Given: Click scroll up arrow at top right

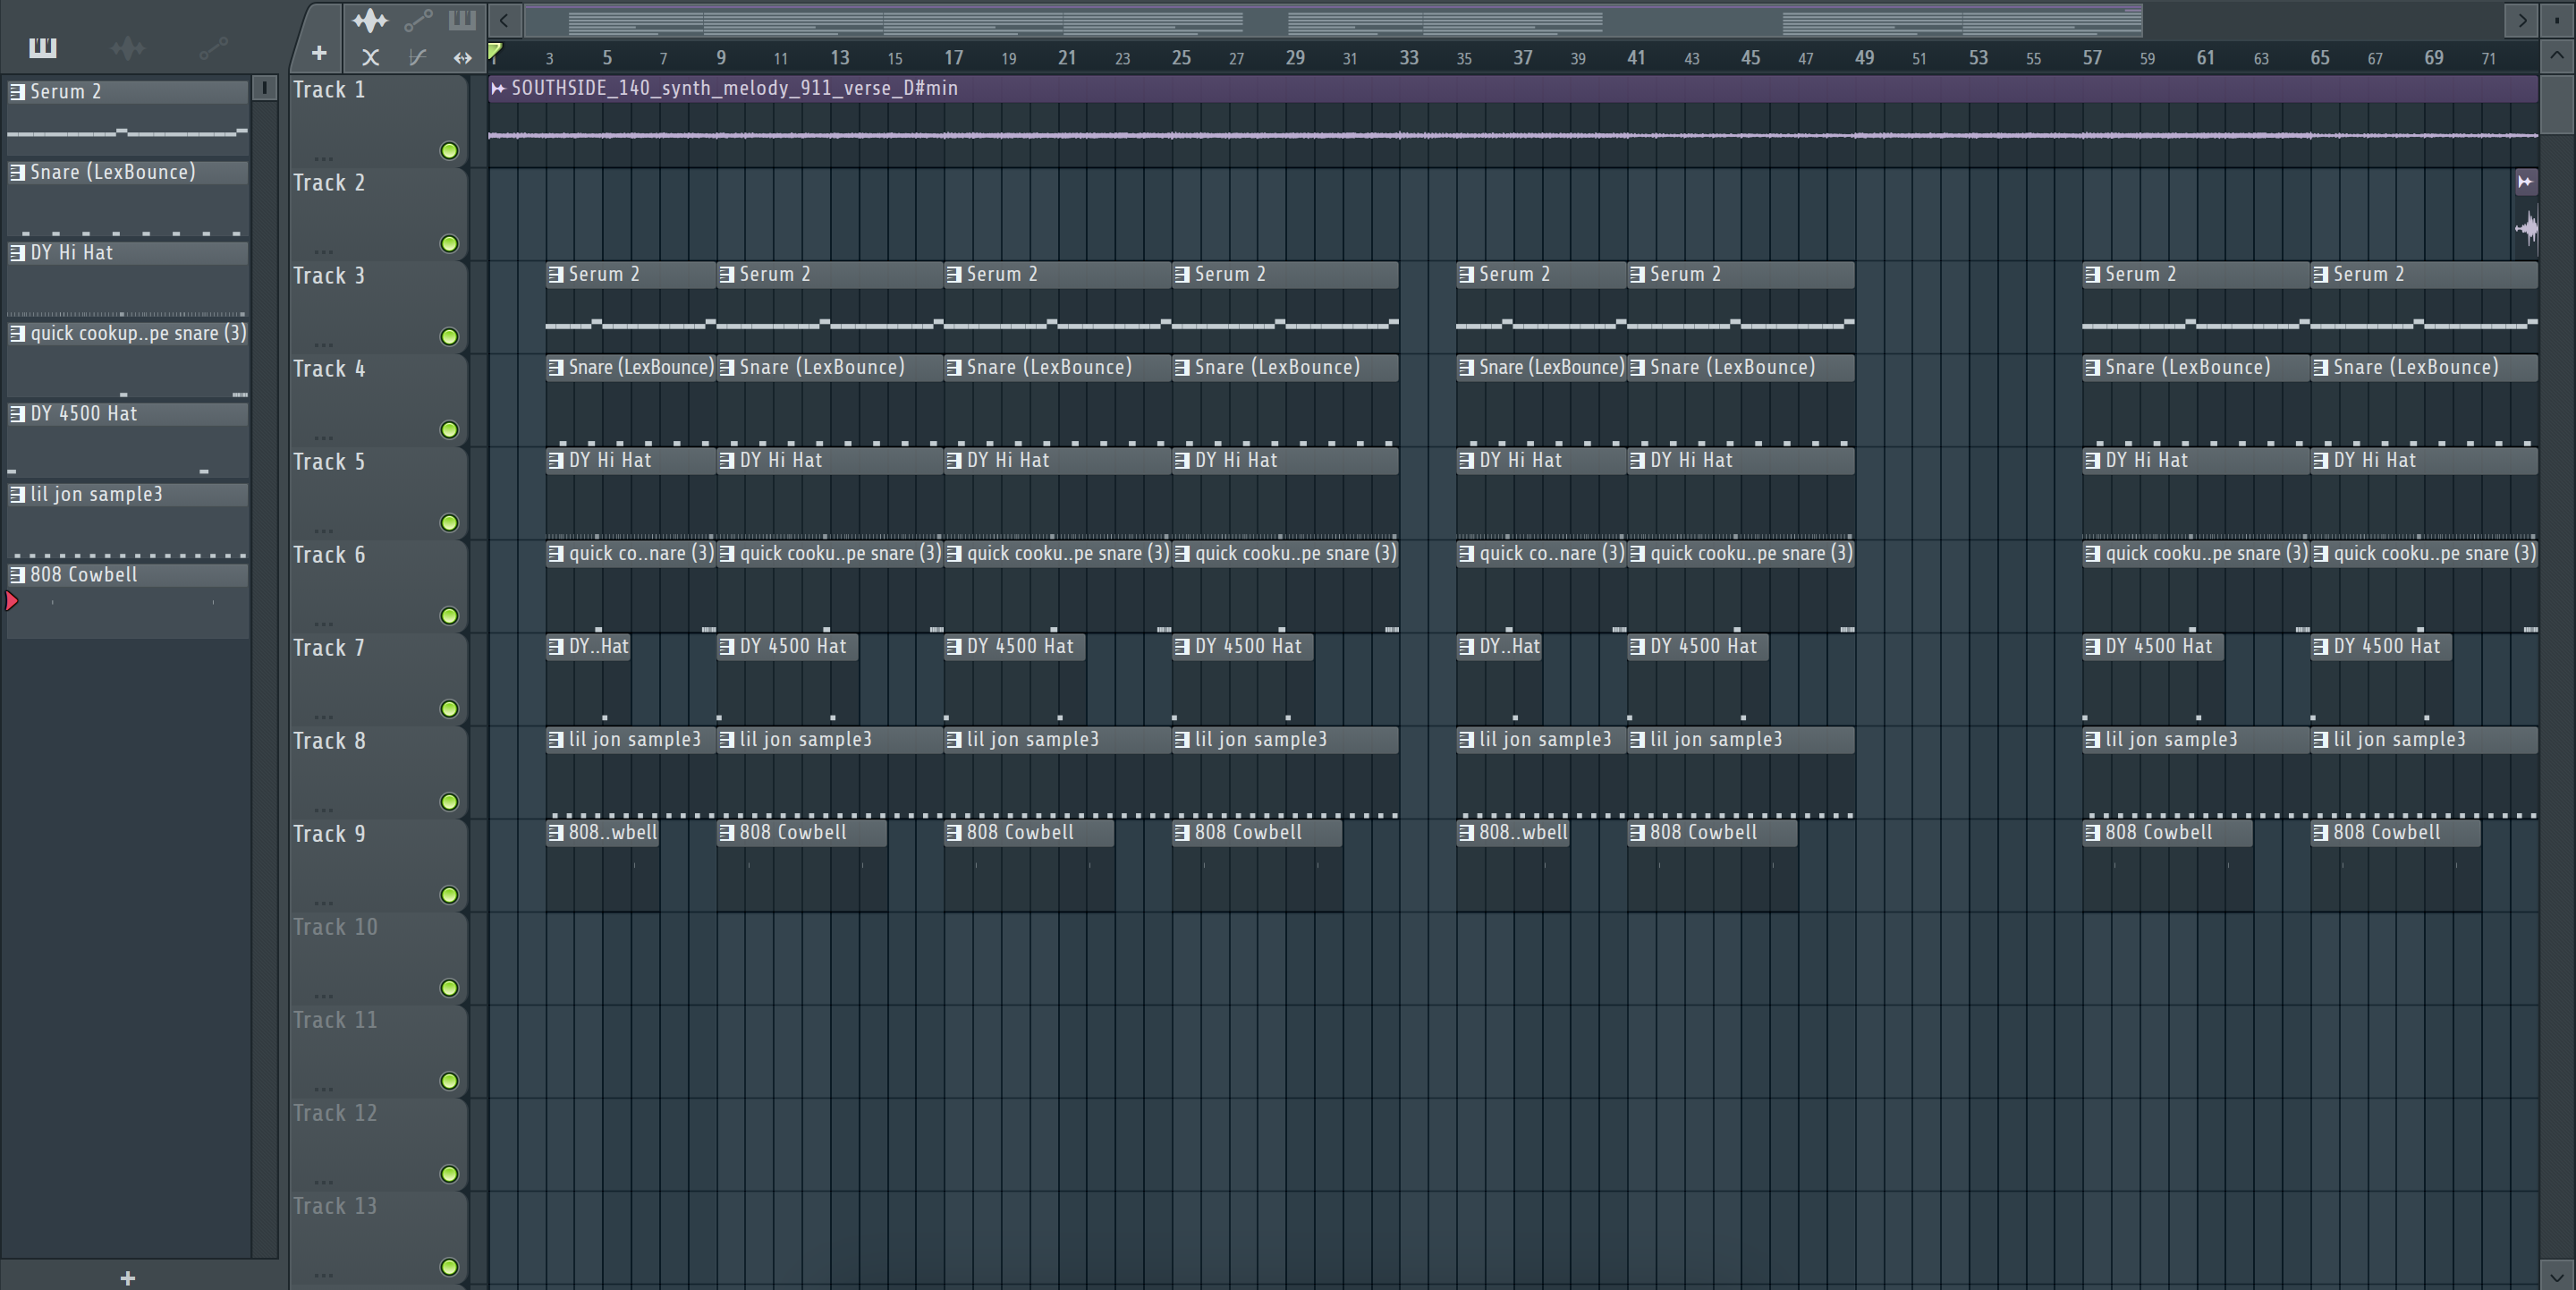Looking at the screenshot, I should [2557, 57].
